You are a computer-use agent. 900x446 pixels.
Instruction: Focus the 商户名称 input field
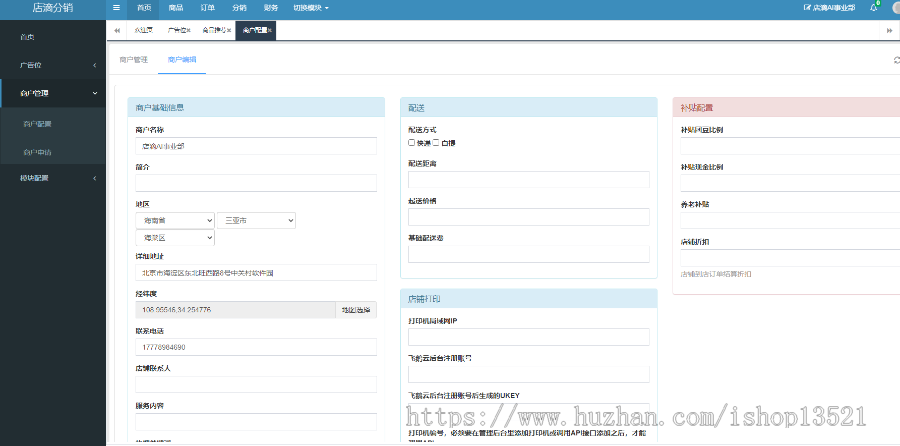pos(256,146)
